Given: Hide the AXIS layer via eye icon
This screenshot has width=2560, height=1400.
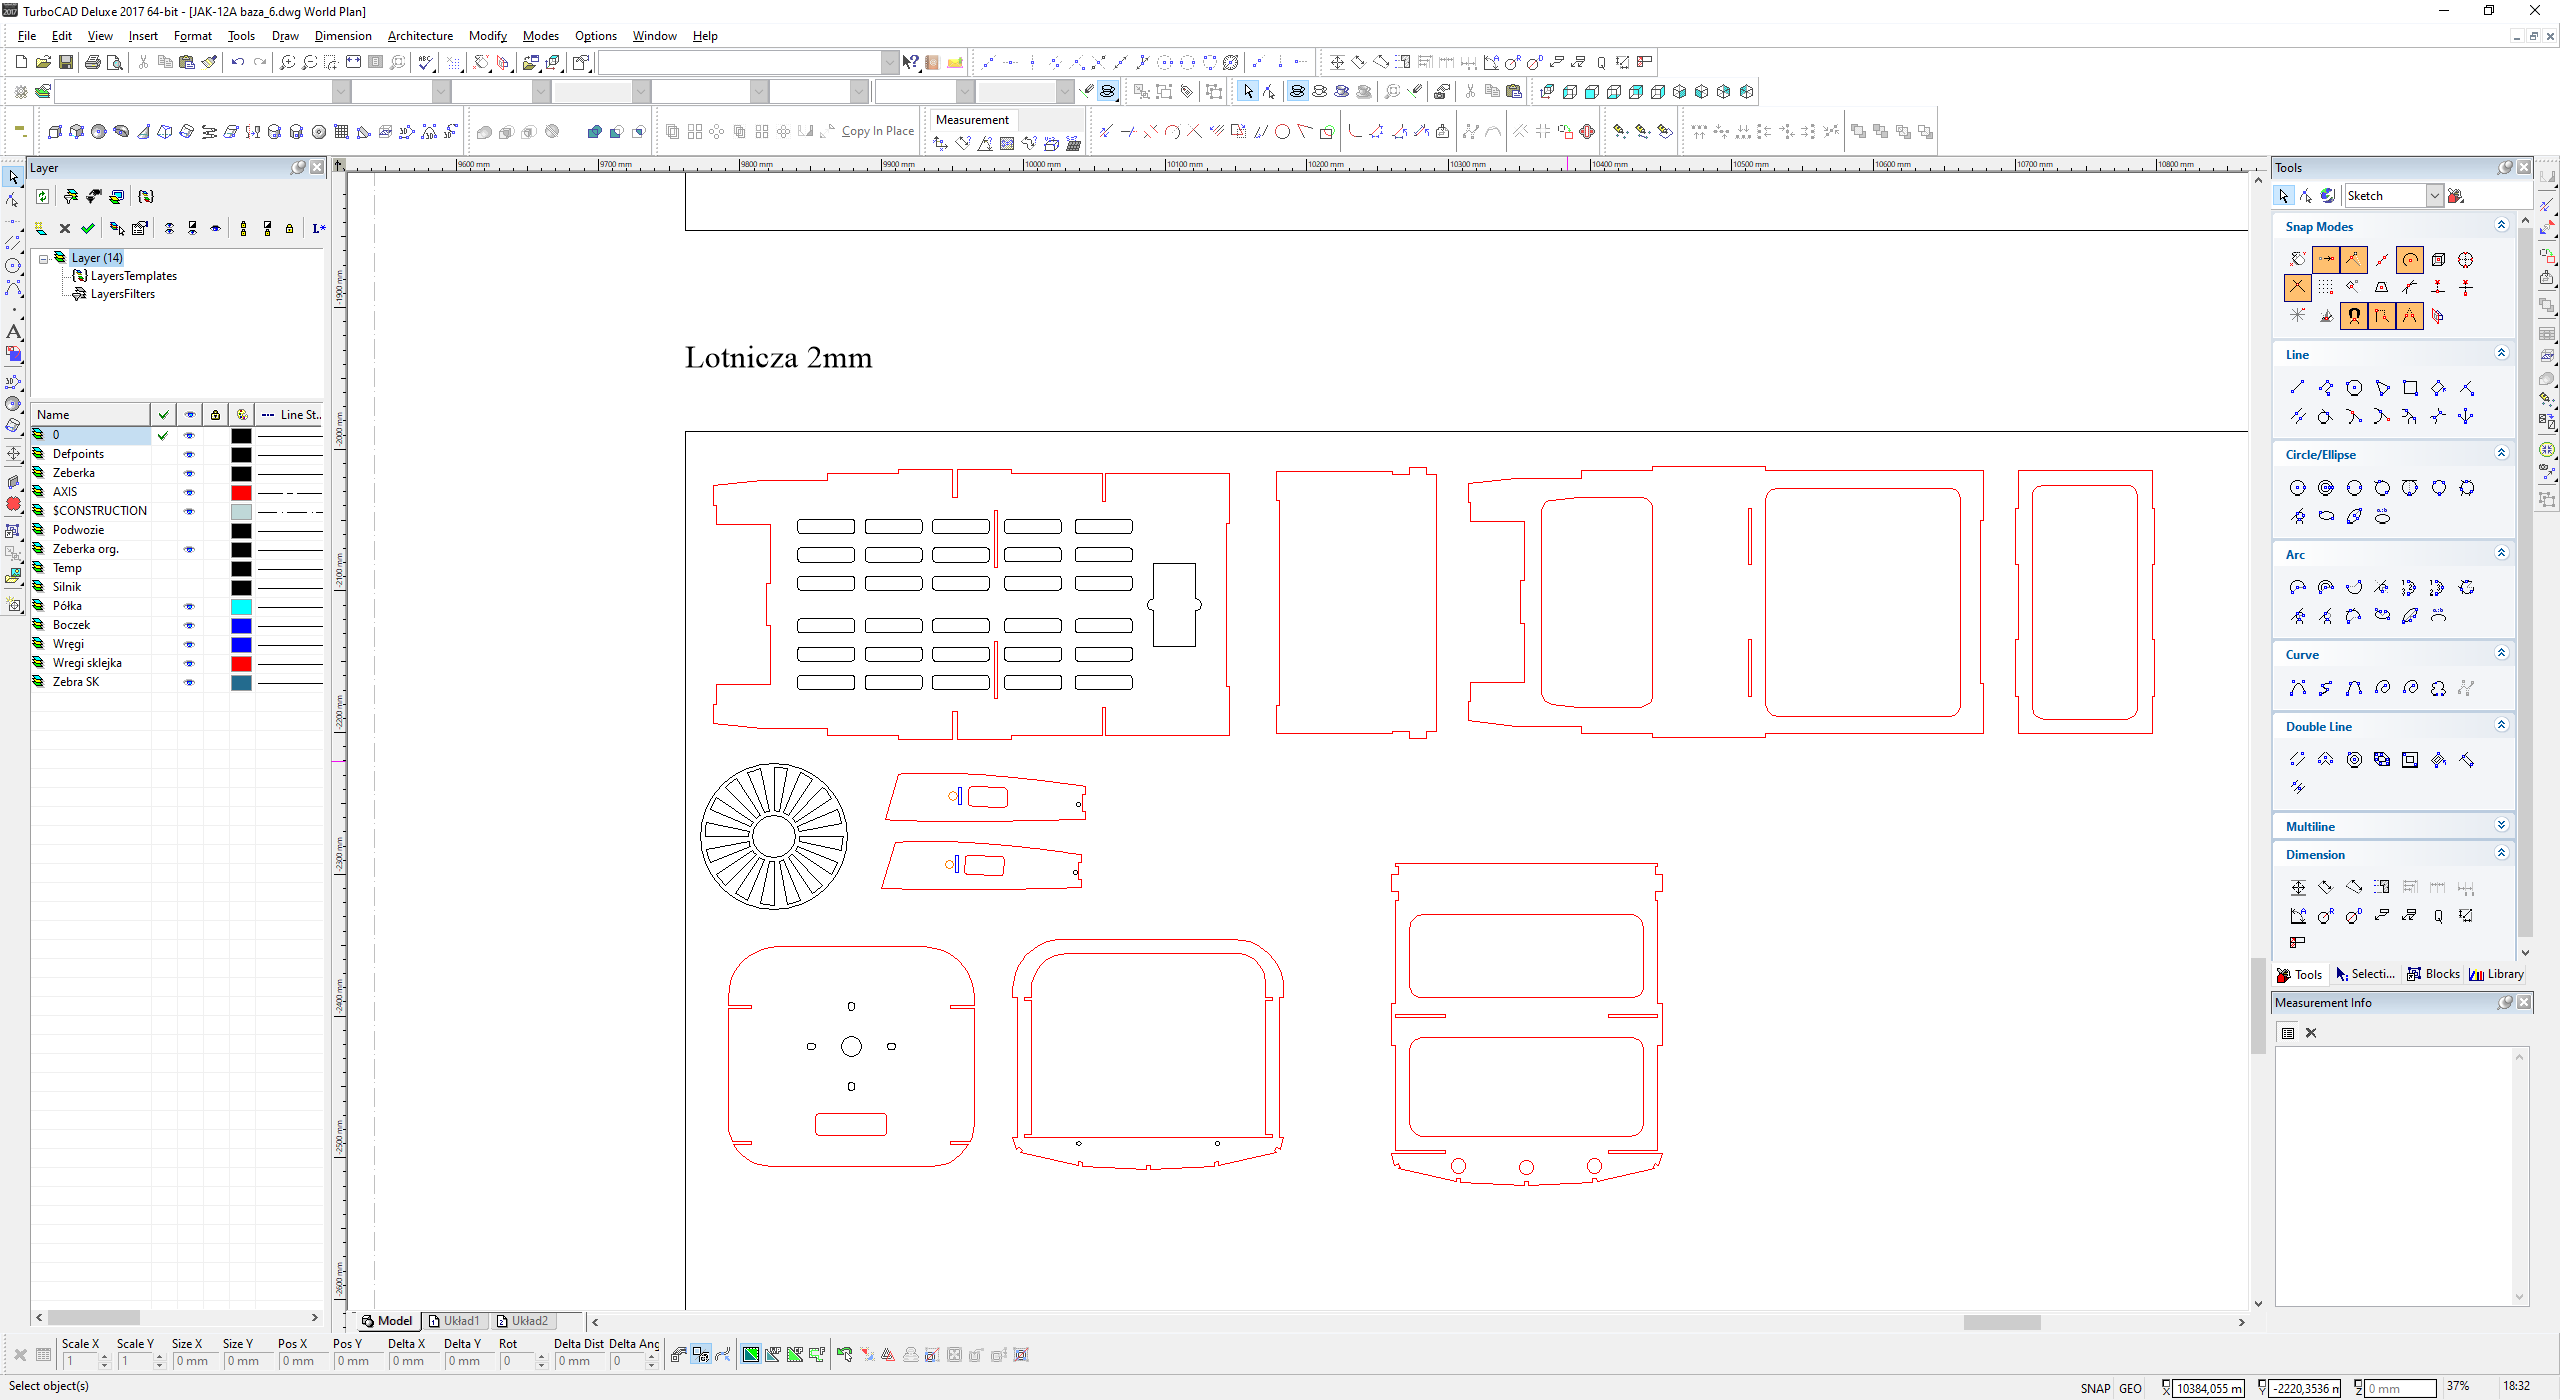Looking at the screenshot, I should [x=189, y=492].
